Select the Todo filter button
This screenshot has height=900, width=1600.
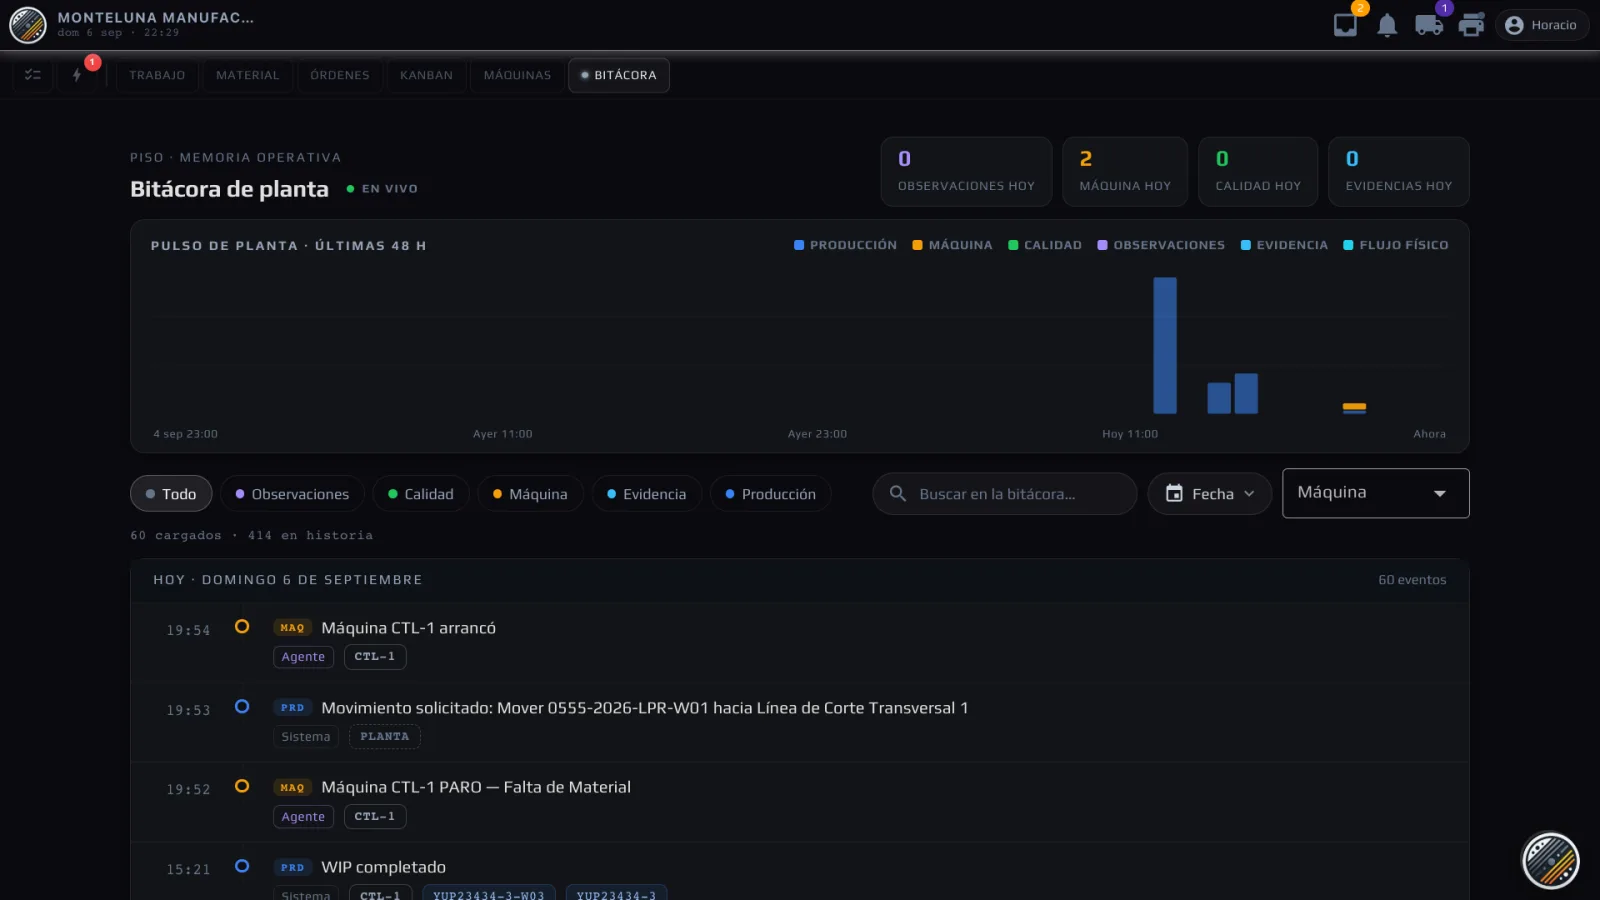coord(171,494)
